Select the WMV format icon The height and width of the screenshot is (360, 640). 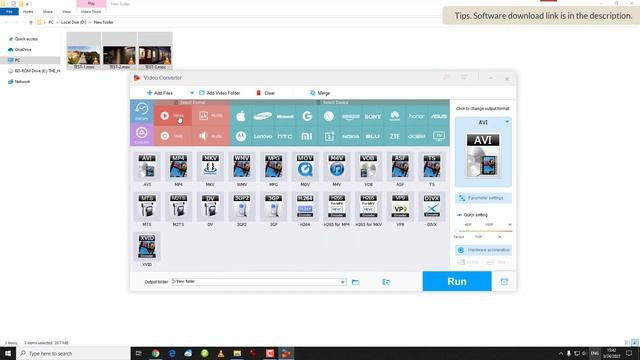click(x=242, y=167)
